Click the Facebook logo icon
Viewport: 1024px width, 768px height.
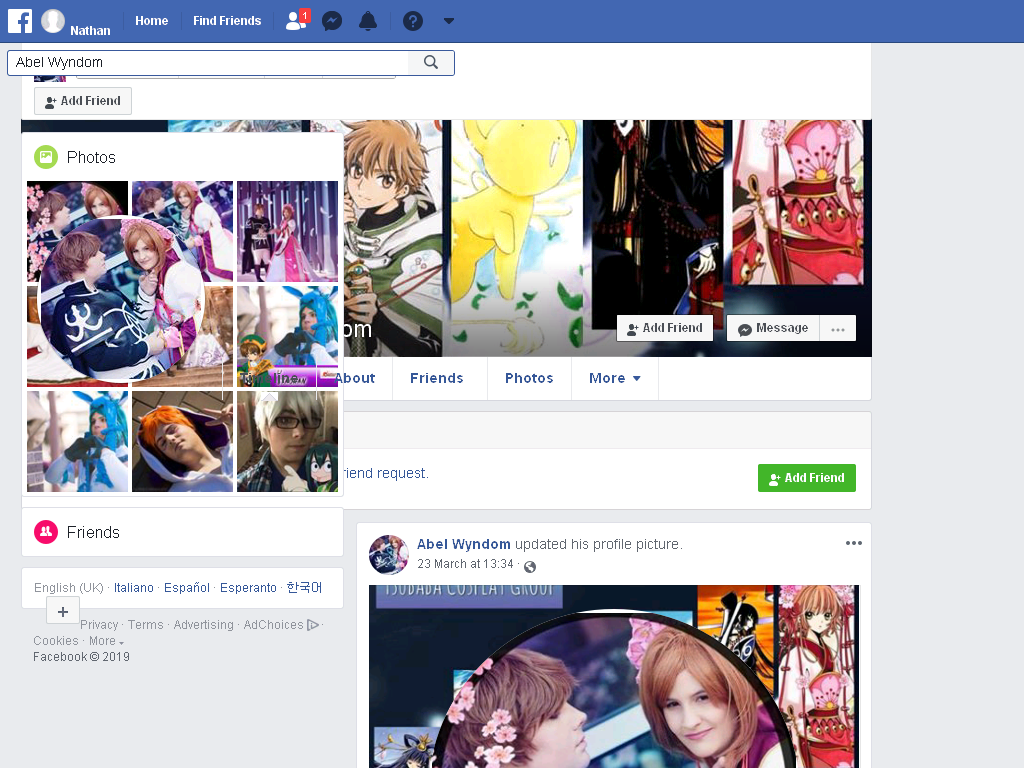click(20, 21)
